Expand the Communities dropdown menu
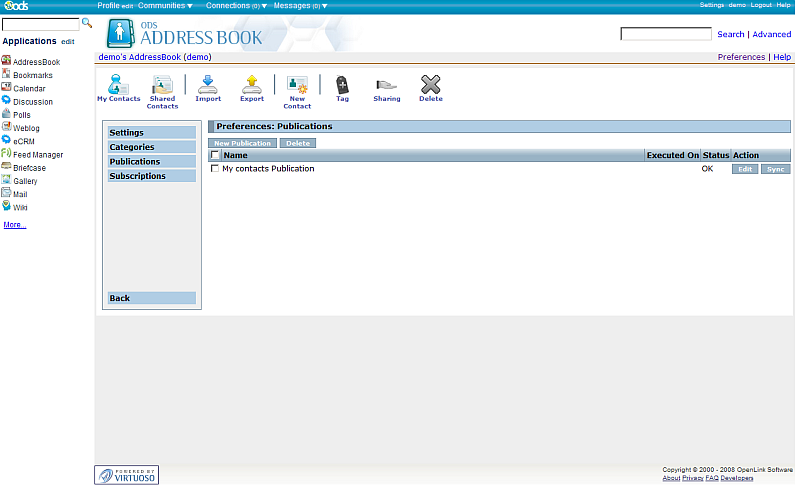Image resolution: width=800 pixels, height=497 pixels. pyautogui.click(x=165, y=6)
